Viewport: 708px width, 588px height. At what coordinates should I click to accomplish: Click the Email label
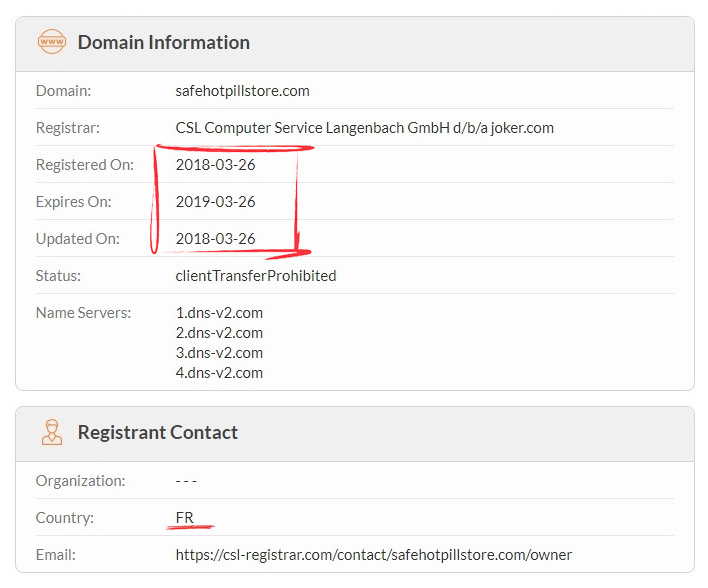pos(55,555)
